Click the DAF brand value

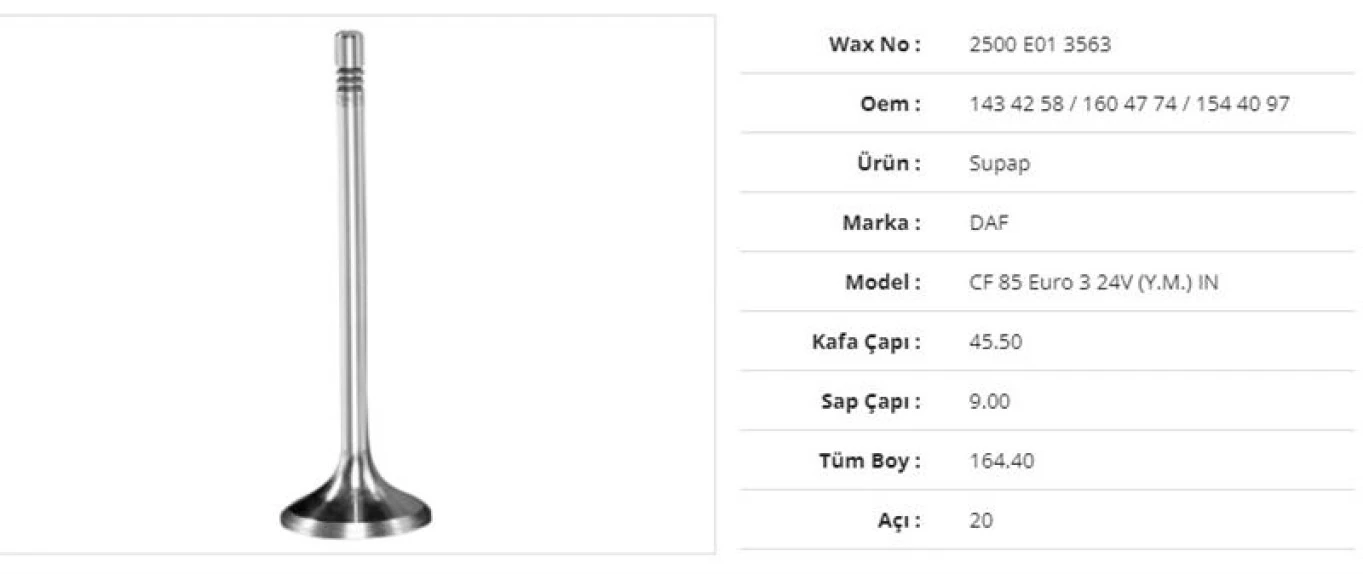coord(989,222)
